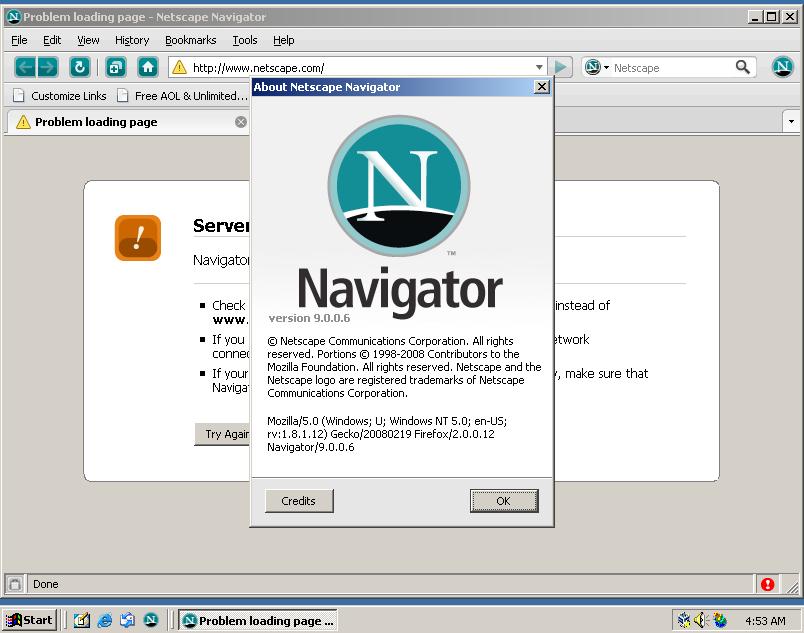This screenshot has height=633, width=804.
Task: Click the new tab icon beside Refresh
Action: coord(116,67)
